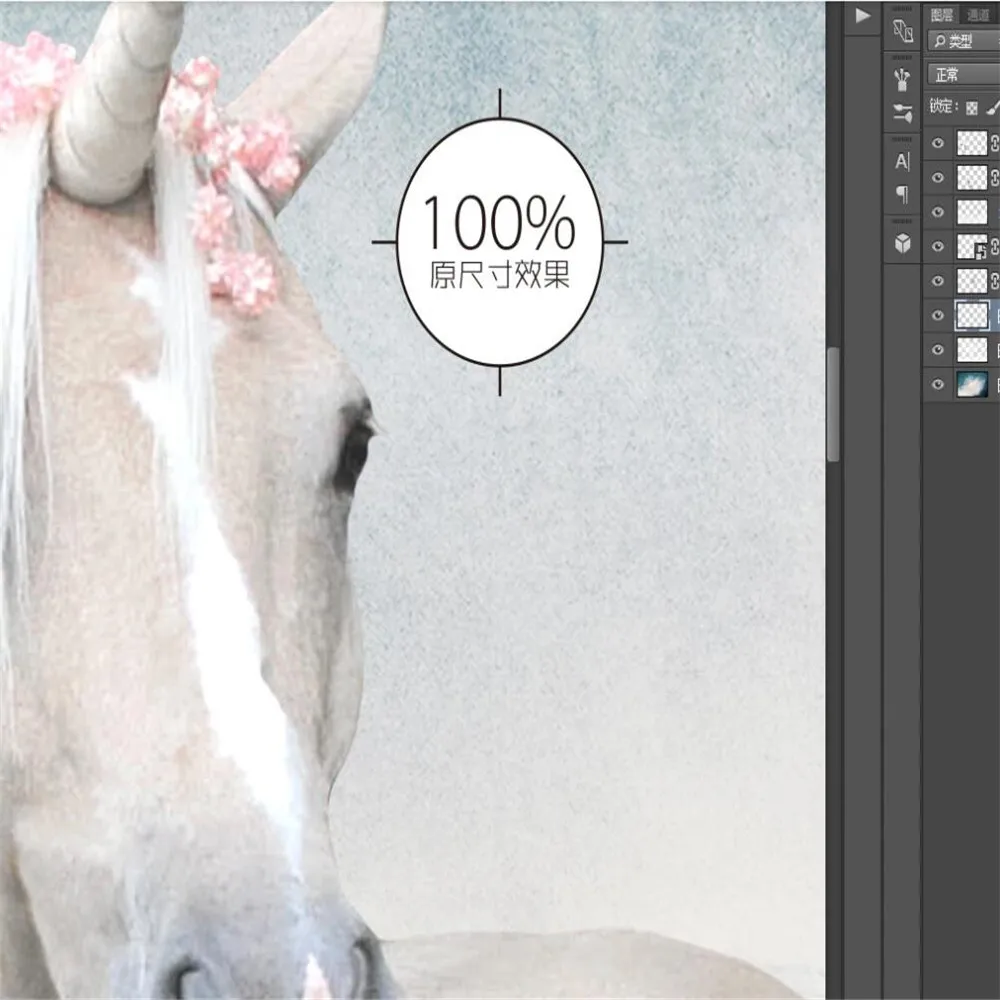Hide the topmost layer via its eye

coord(938,143)
